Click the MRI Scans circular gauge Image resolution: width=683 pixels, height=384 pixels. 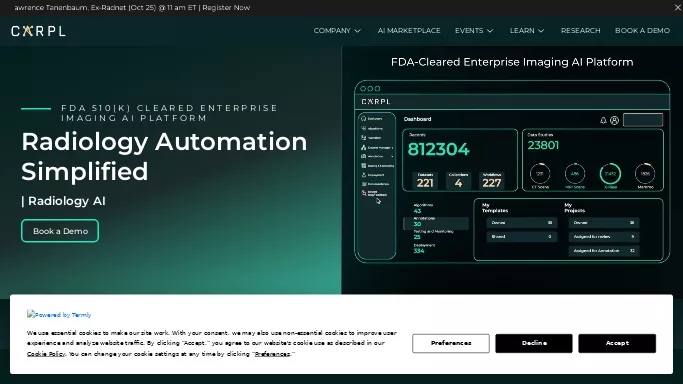coord(575,173)
